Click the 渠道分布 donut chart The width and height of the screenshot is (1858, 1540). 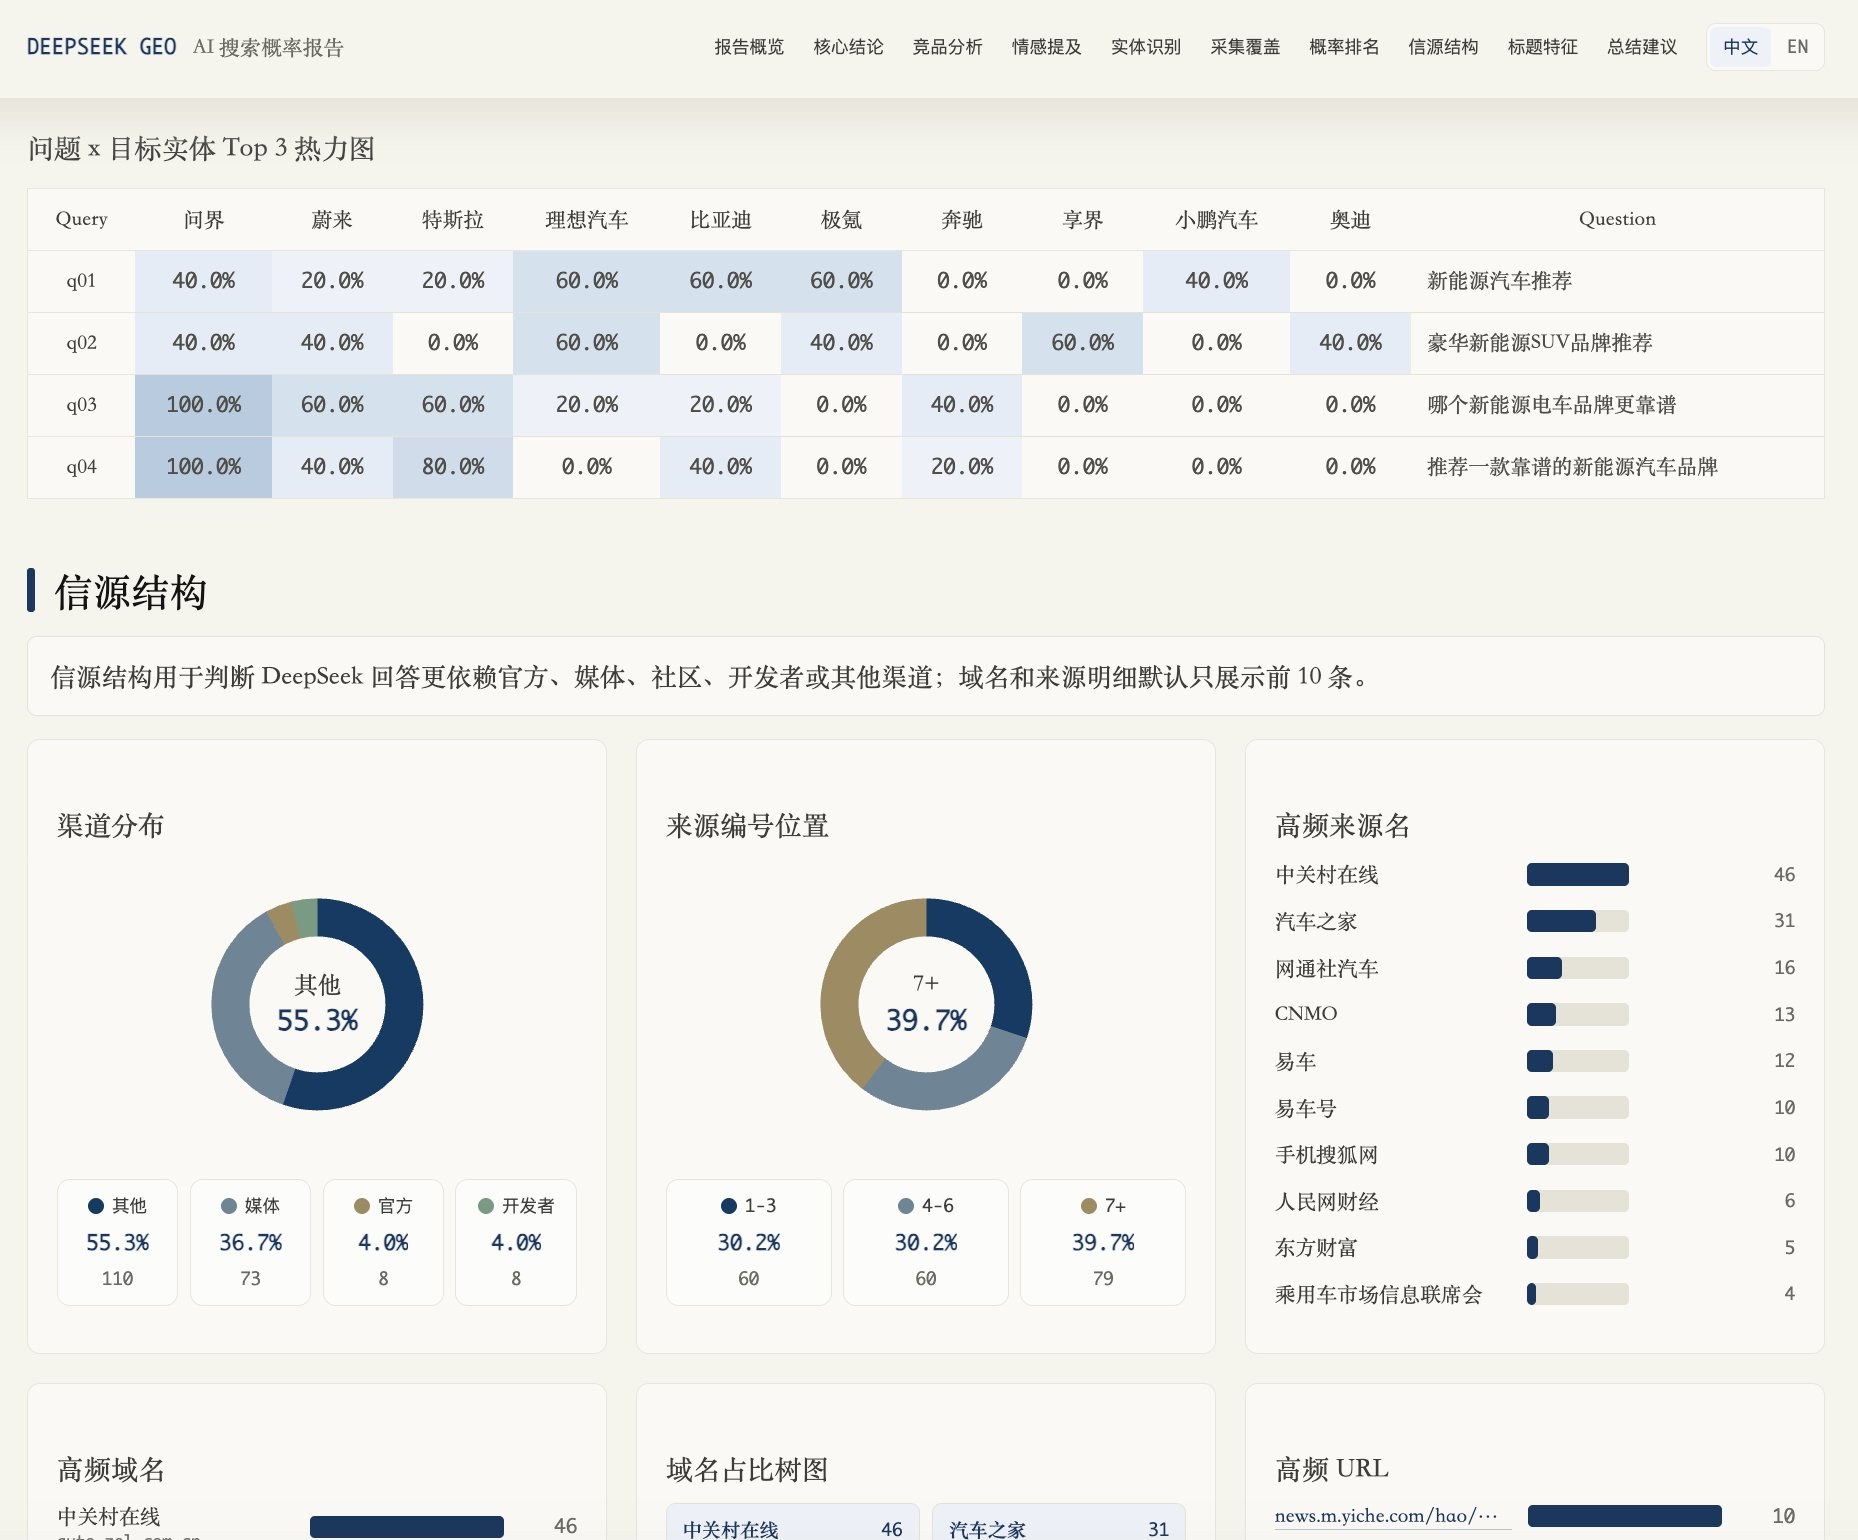point(317,1004)
